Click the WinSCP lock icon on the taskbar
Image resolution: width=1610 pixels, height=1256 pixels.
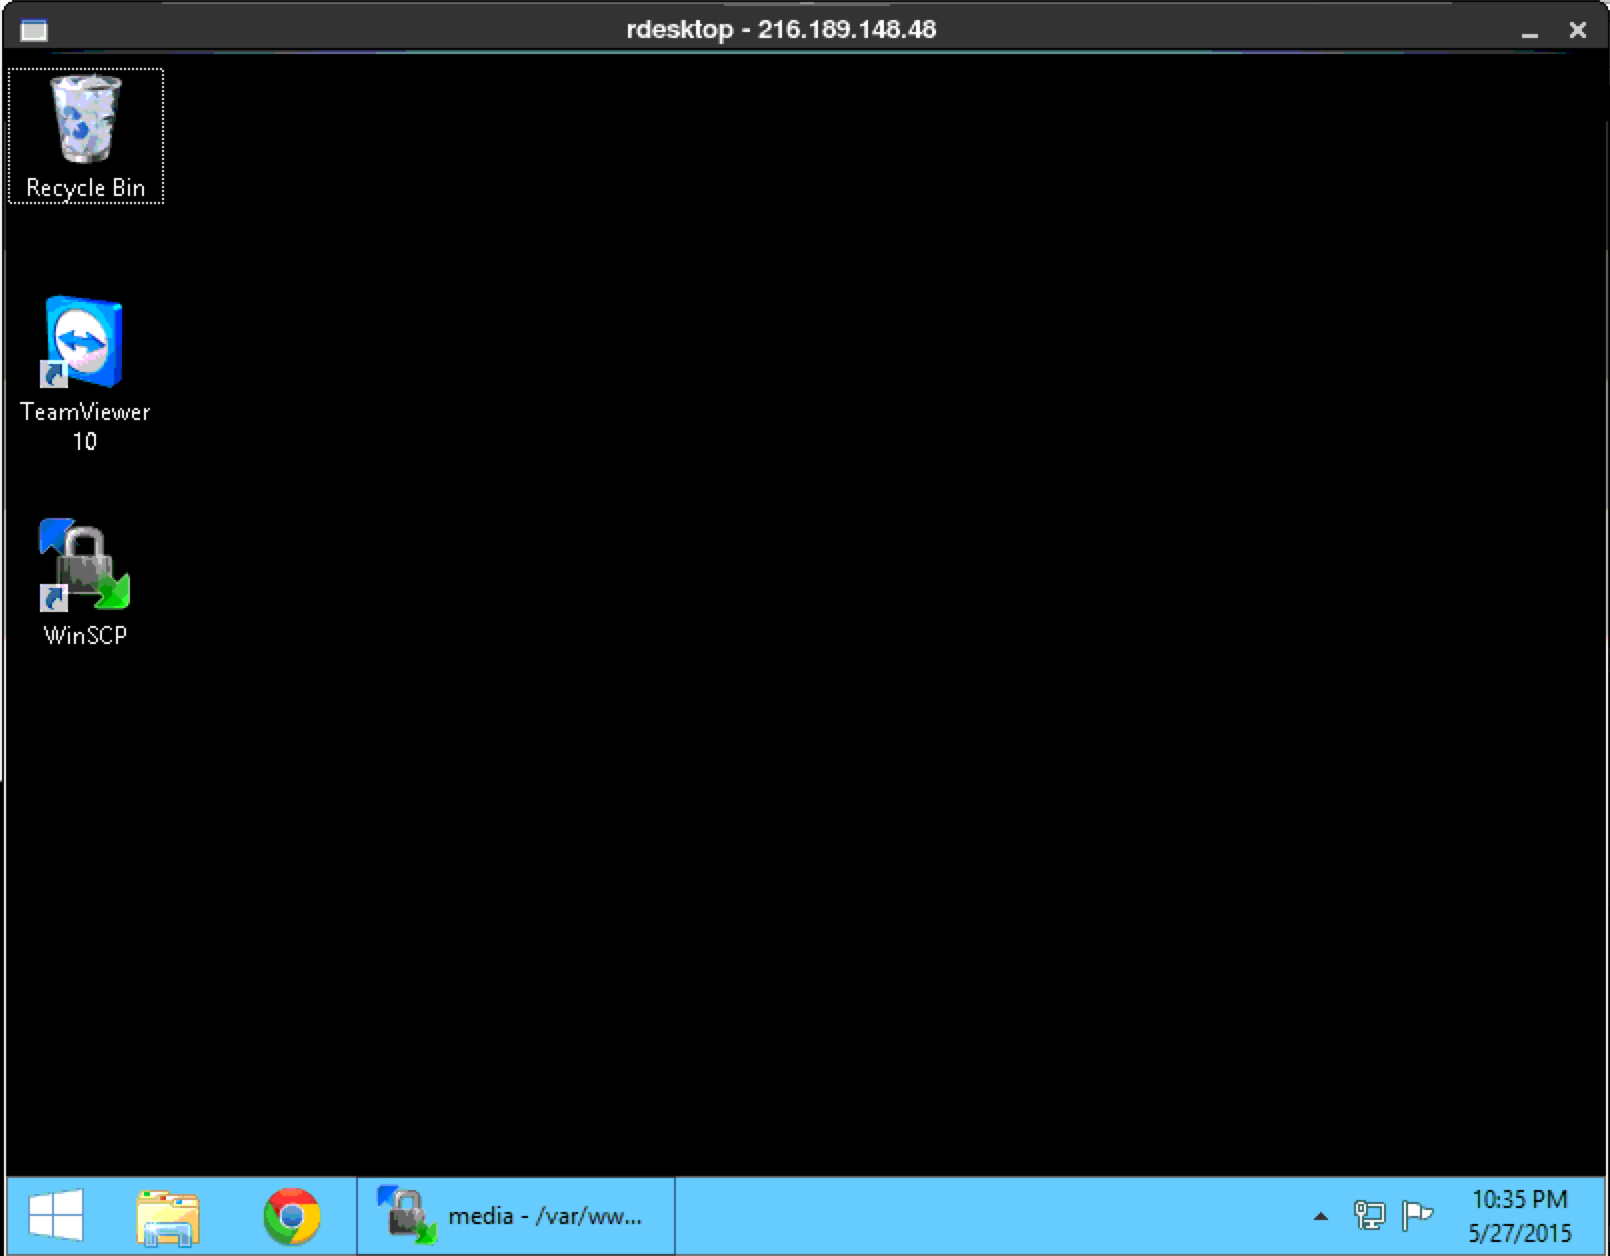405,1216
